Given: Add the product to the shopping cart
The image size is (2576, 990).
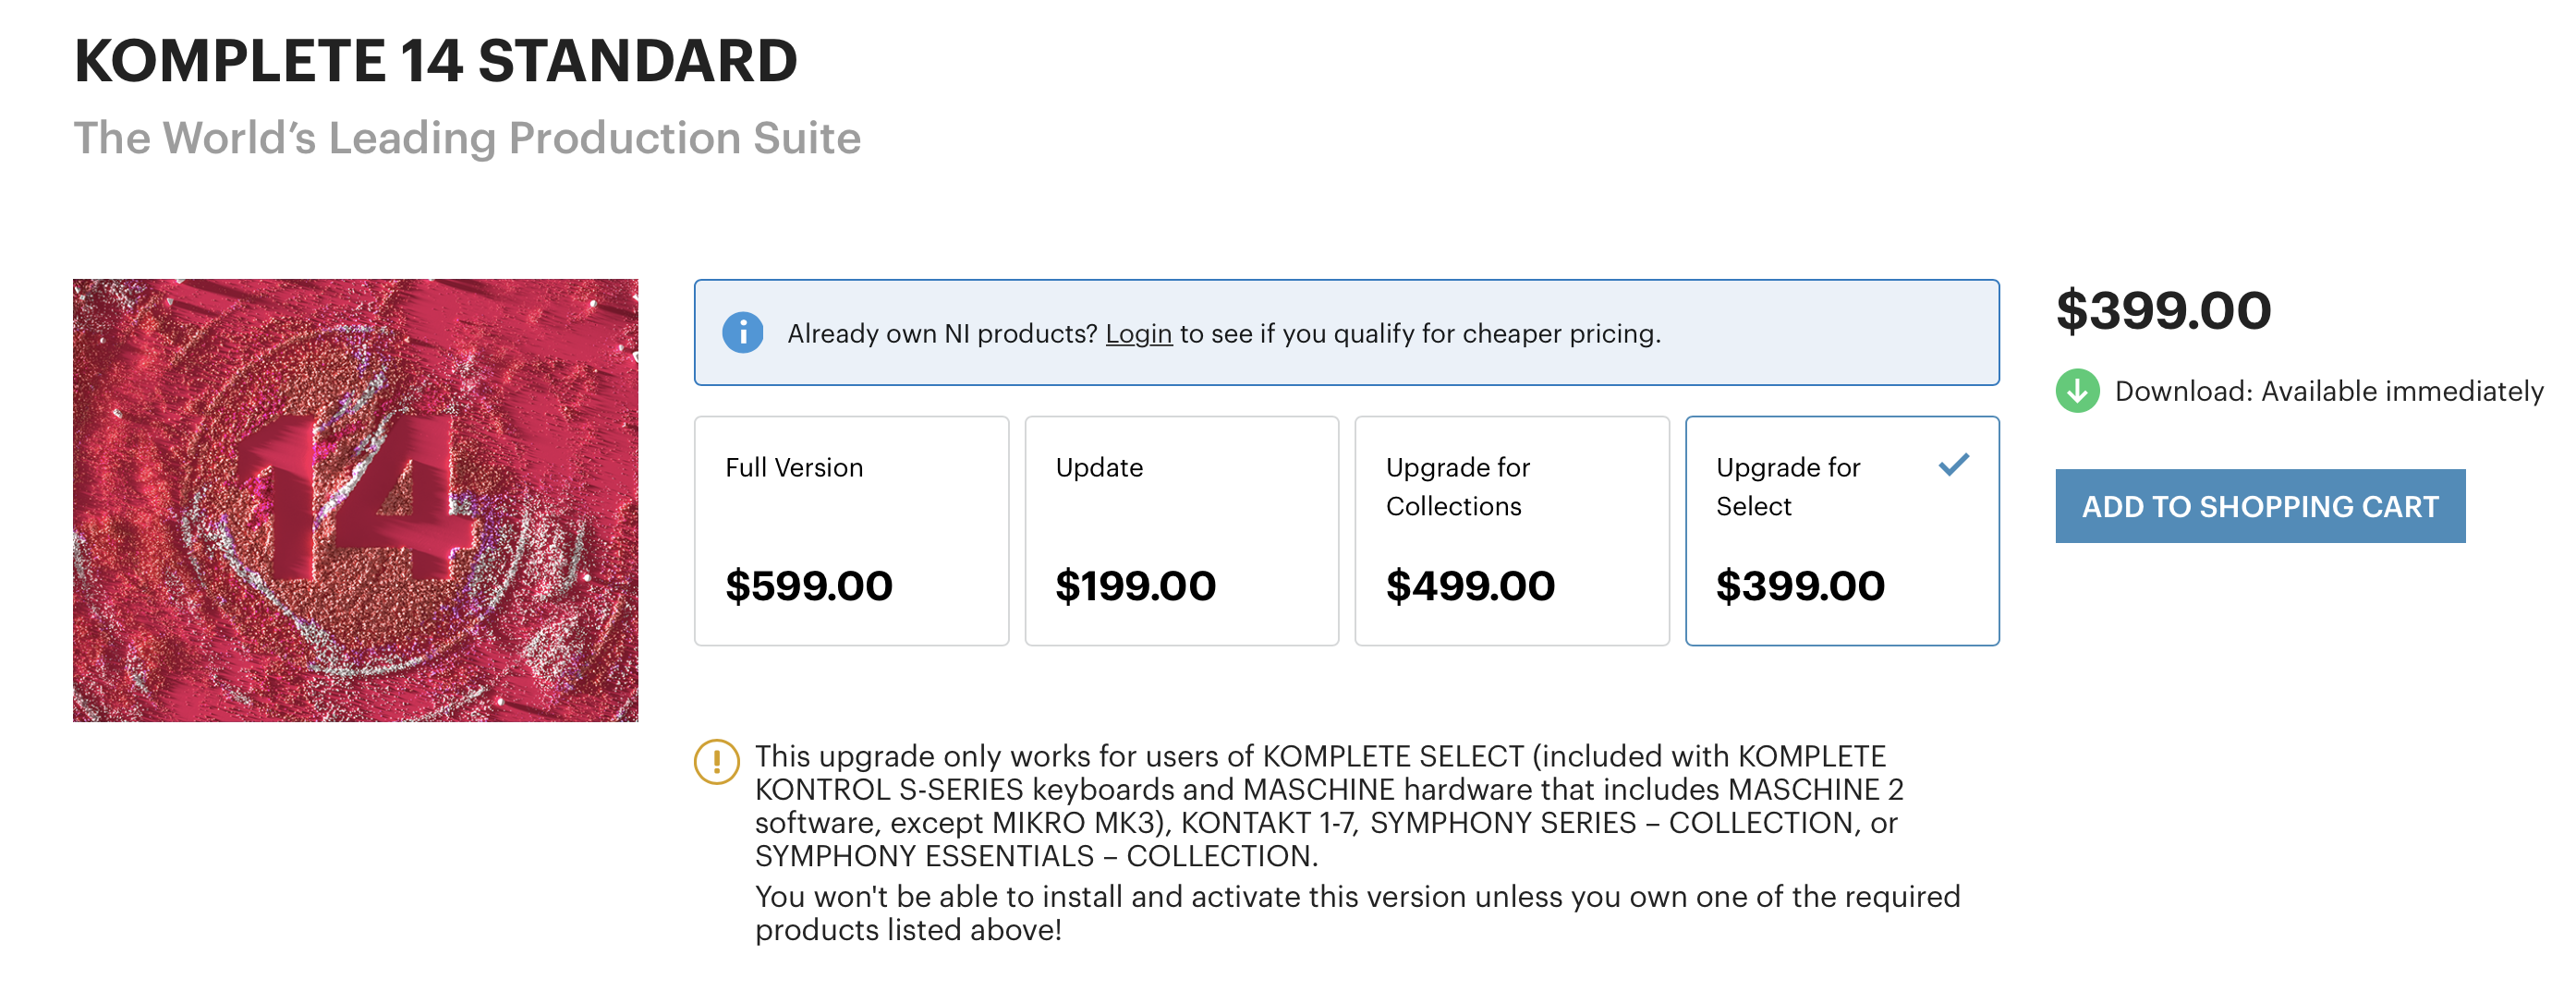Looking at the screenshot, I should [x=2260, y=506].
